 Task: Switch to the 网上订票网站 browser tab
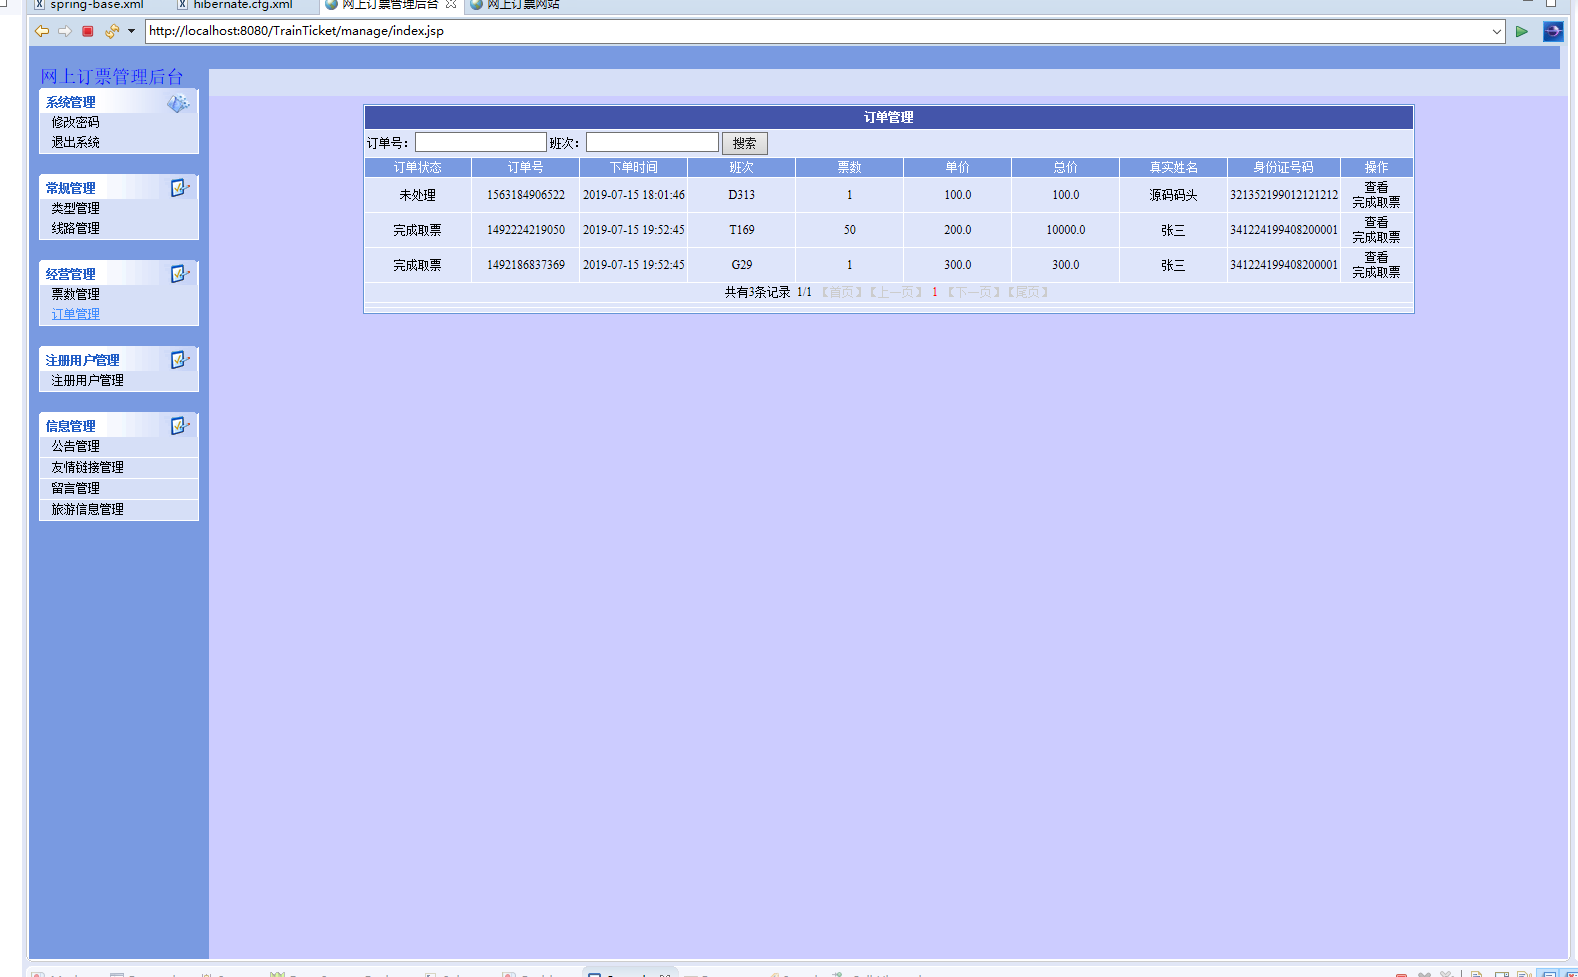click(515, 5)
